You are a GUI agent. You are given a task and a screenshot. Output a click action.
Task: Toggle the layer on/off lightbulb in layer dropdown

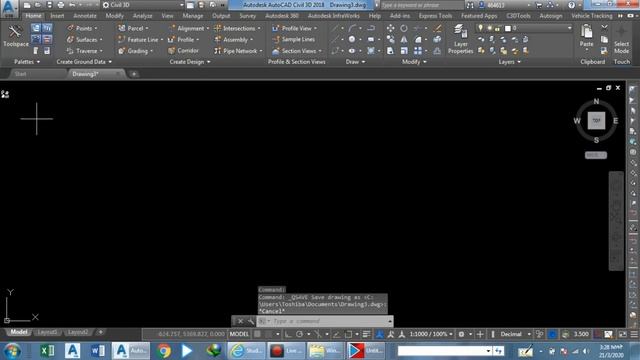pyautogui.click(x=480, y=28)
